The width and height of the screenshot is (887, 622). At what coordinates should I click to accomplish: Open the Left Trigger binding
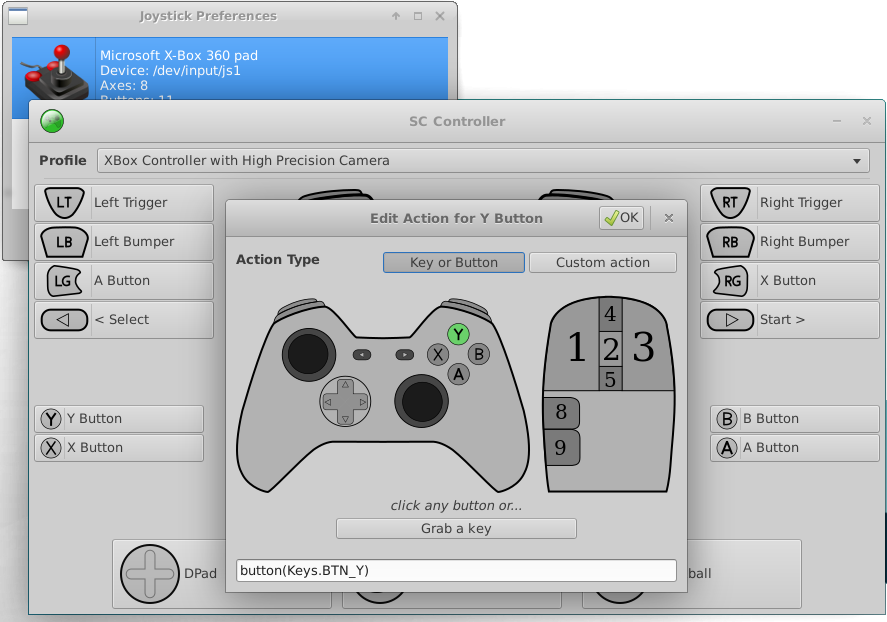click(x=124, y=202)
